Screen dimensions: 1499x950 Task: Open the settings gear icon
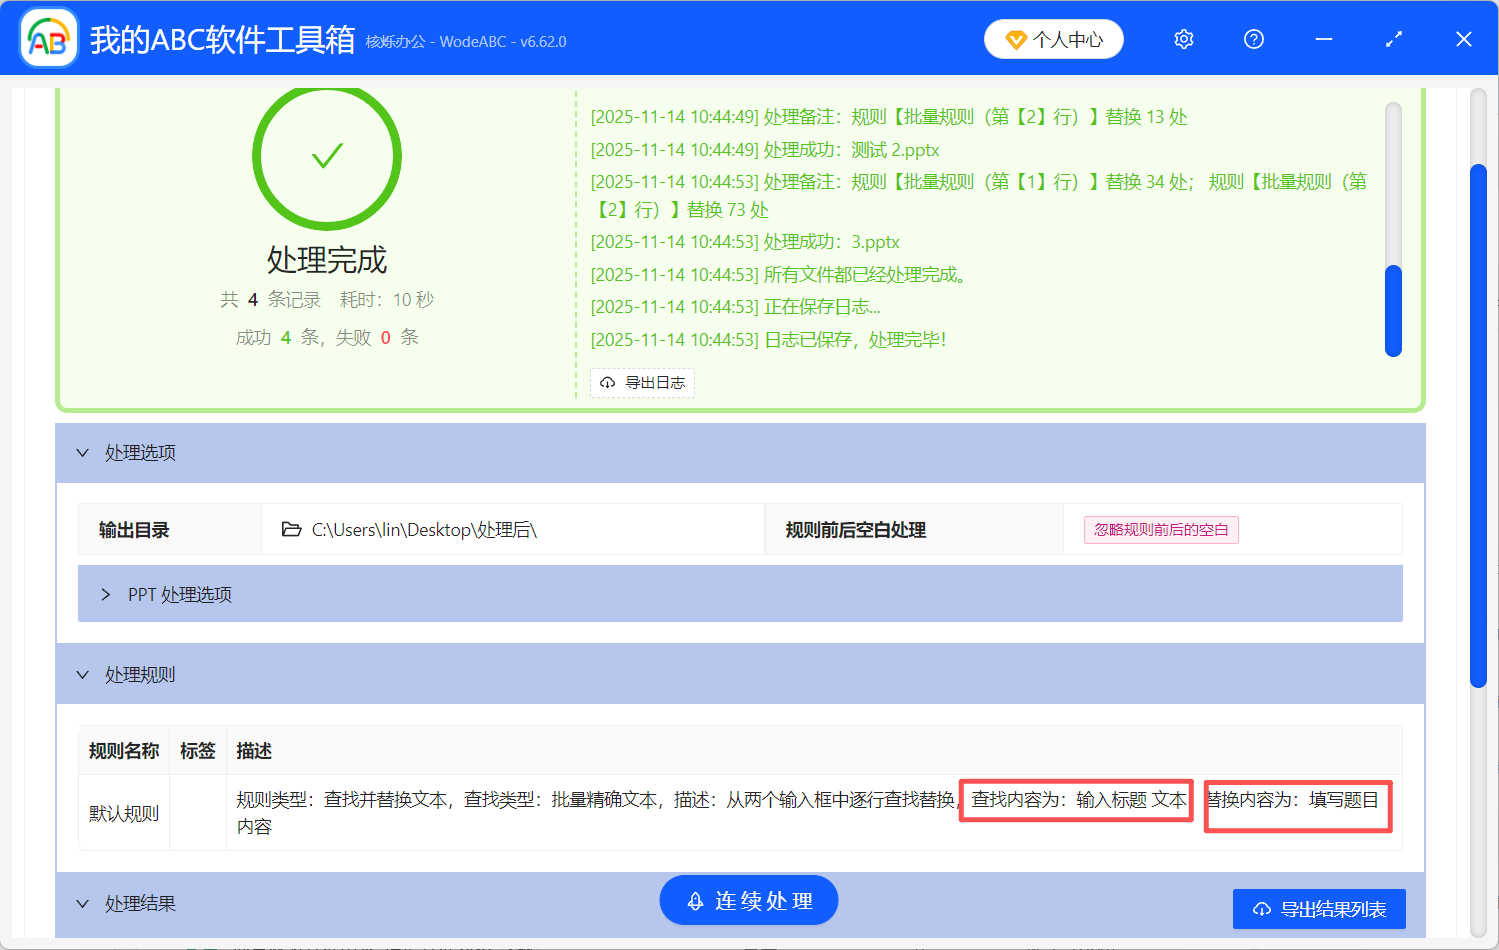(1183, 38)
